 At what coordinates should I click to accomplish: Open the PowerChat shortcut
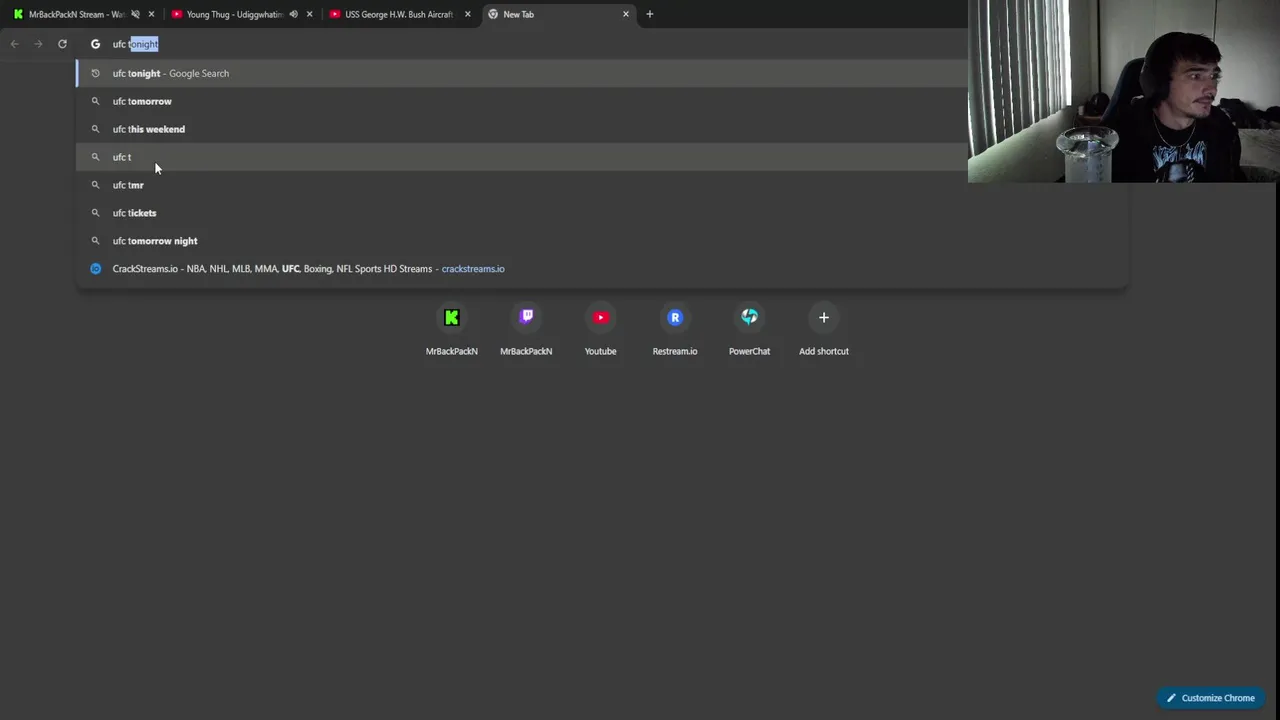coord(749,330)
